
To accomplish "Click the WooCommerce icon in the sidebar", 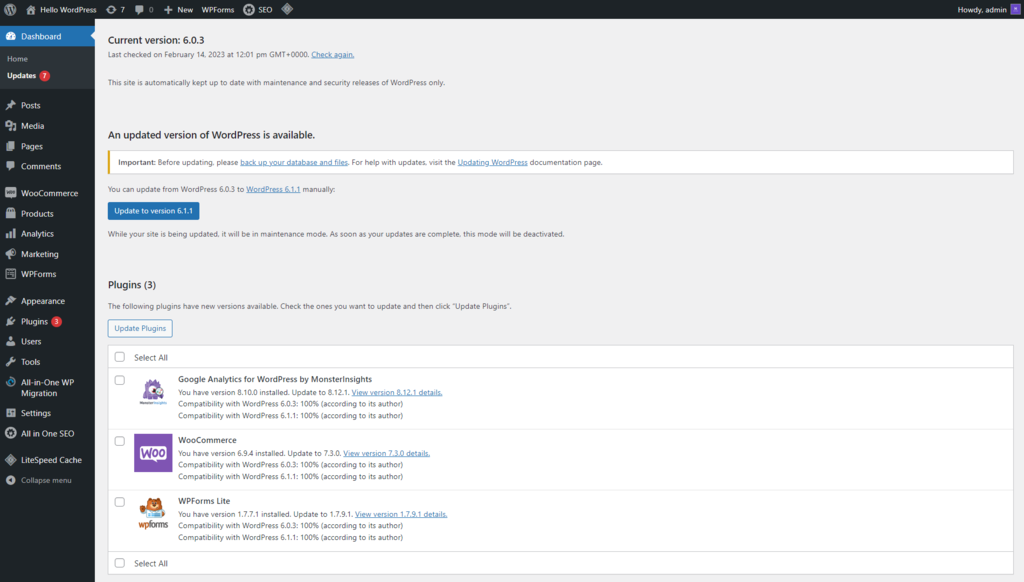I will point(10,192).
